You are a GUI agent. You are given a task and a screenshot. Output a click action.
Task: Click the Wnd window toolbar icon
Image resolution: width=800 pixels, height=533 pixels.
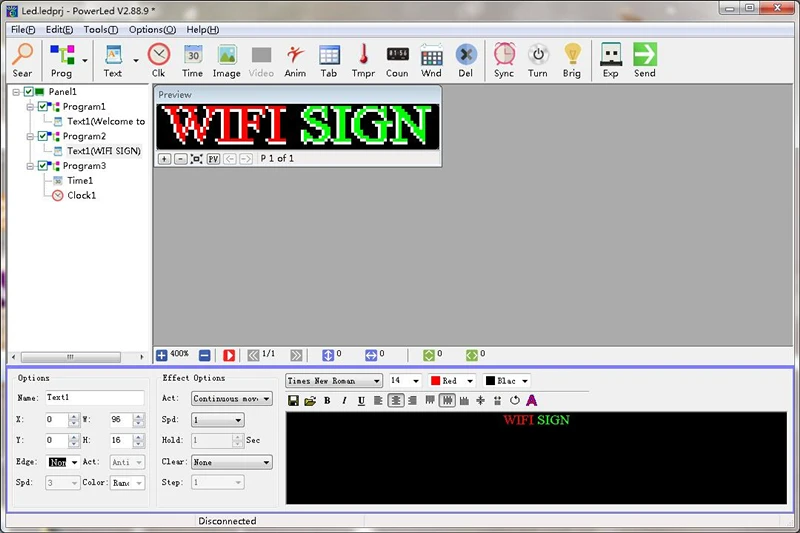tap(431, 60)
